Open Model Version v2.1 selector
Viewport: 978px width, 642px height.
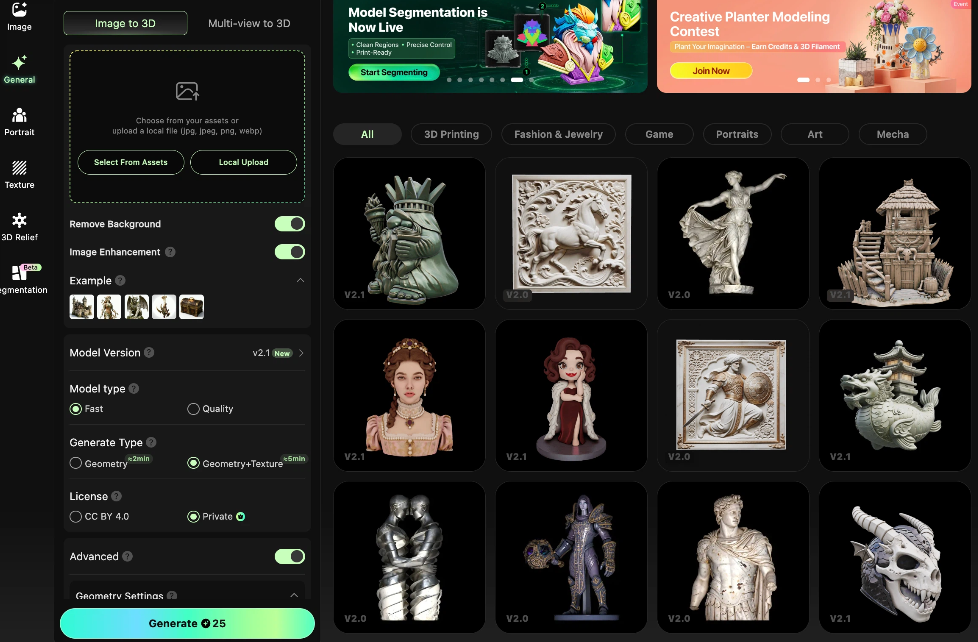click(278, 353)
